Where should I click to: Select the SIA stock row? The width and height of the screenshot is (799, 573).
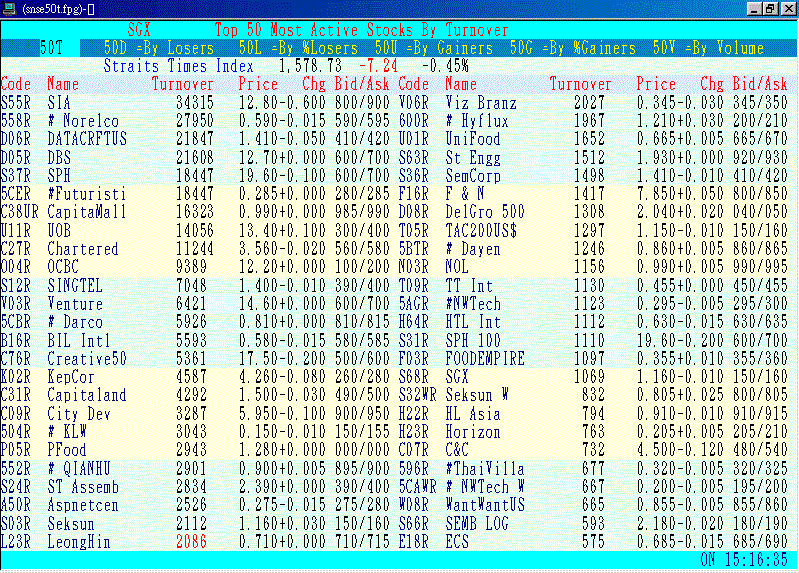[195, 102]
